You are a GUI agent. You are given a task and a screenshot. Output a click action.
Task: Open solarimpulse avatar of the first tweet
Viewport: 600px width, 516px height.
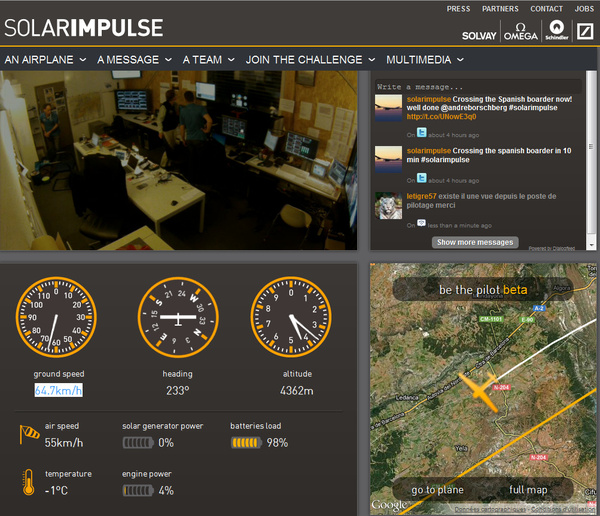point(388,108)
